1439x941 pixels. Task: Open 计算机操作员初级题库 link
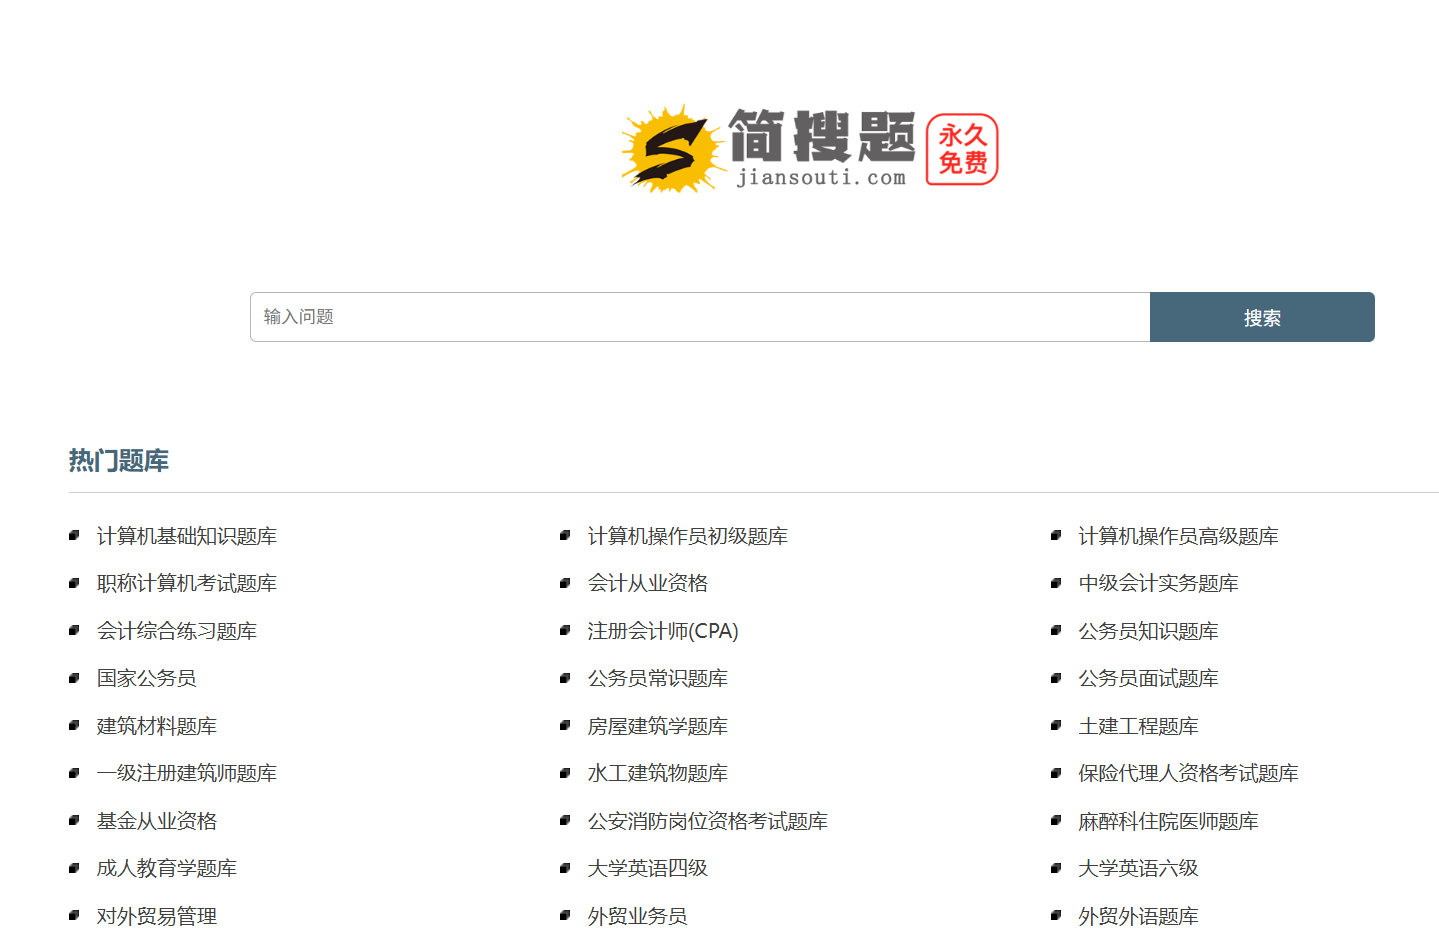(688, 536)
